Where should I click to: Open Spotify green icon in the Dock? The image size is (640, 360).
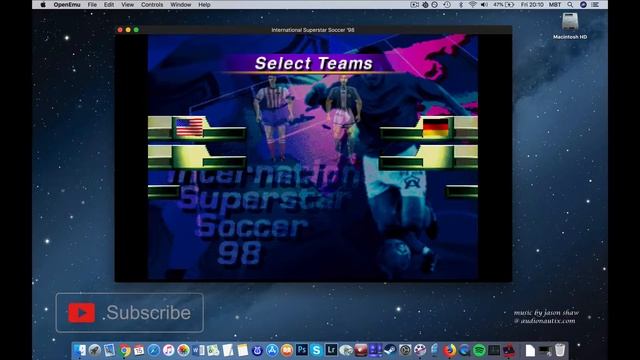point(479,350)
